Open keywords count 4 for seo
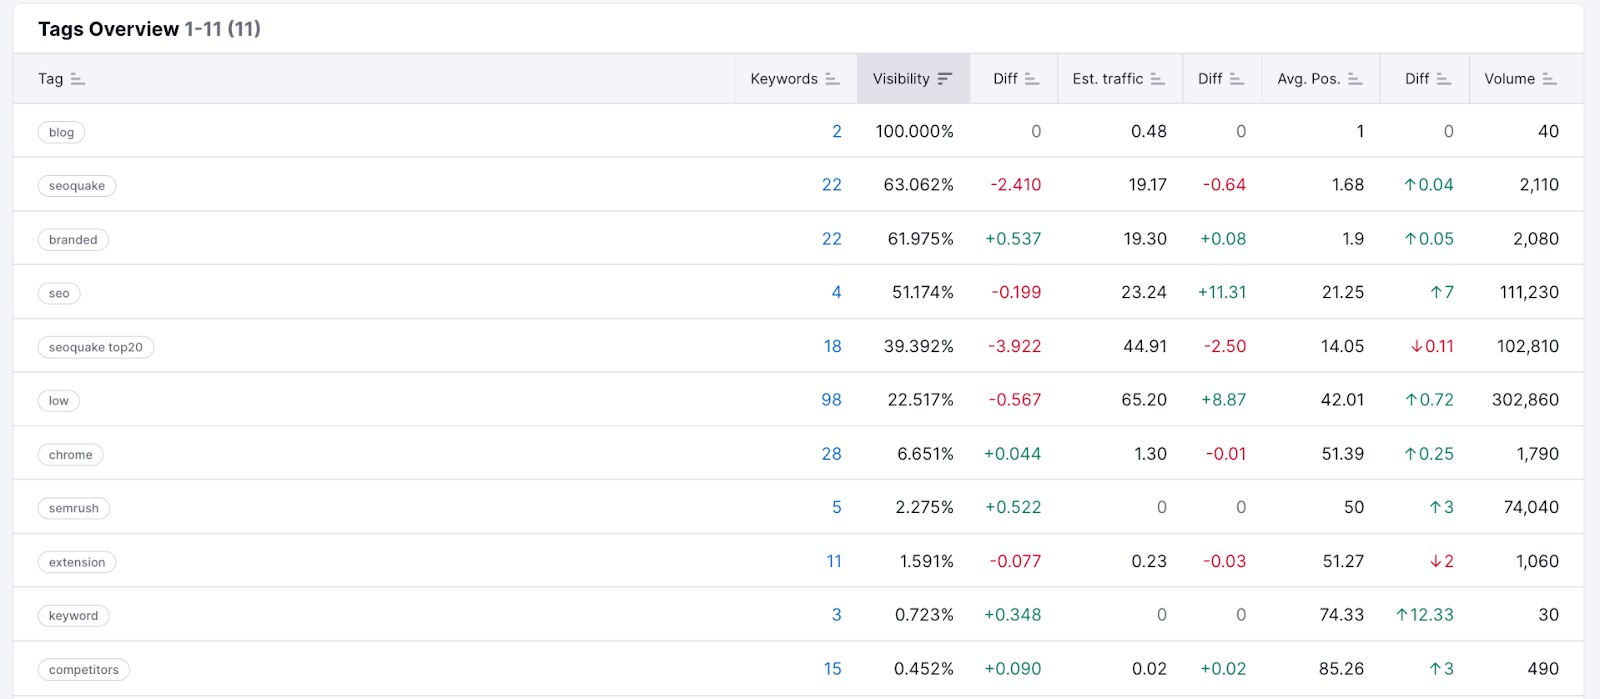Screen dimensions: 1600x699 [837, 292]
